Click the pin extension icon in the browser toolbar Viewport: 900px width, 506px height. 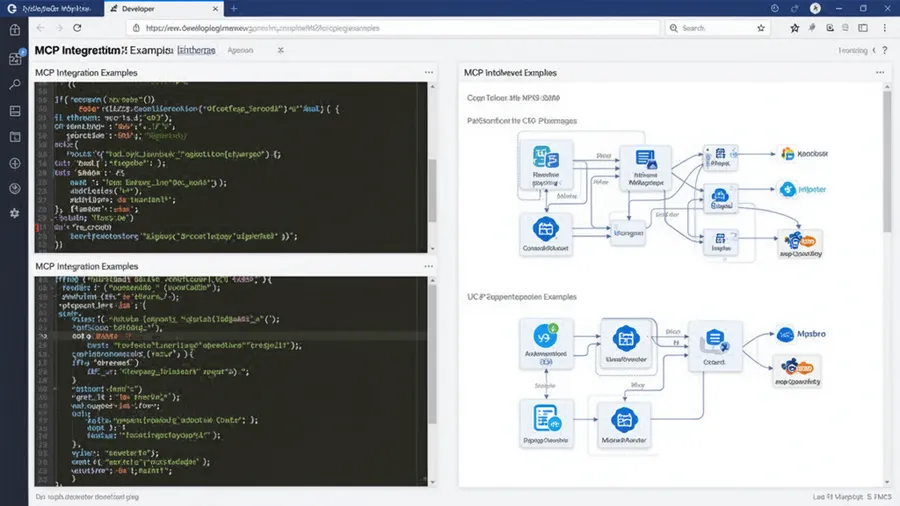tap(812, 28)
